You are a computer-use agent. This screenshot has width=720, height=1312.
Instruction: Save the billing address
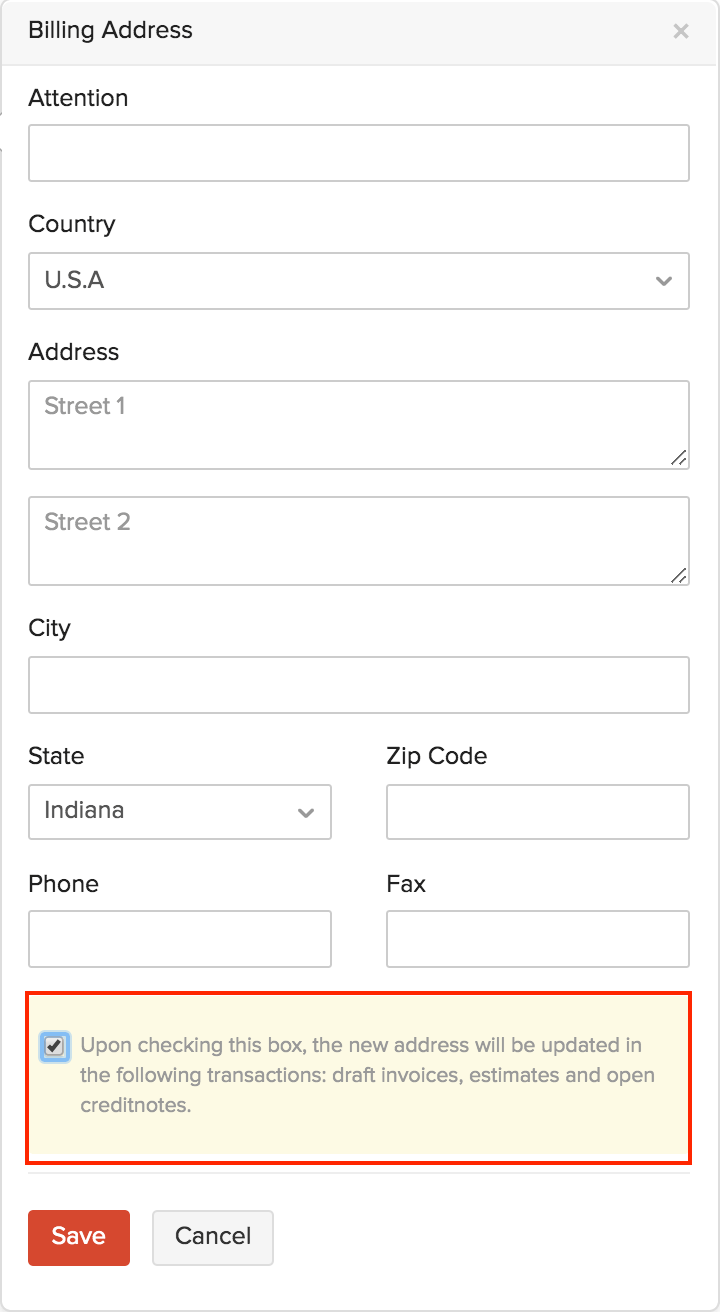[78, 1237]
